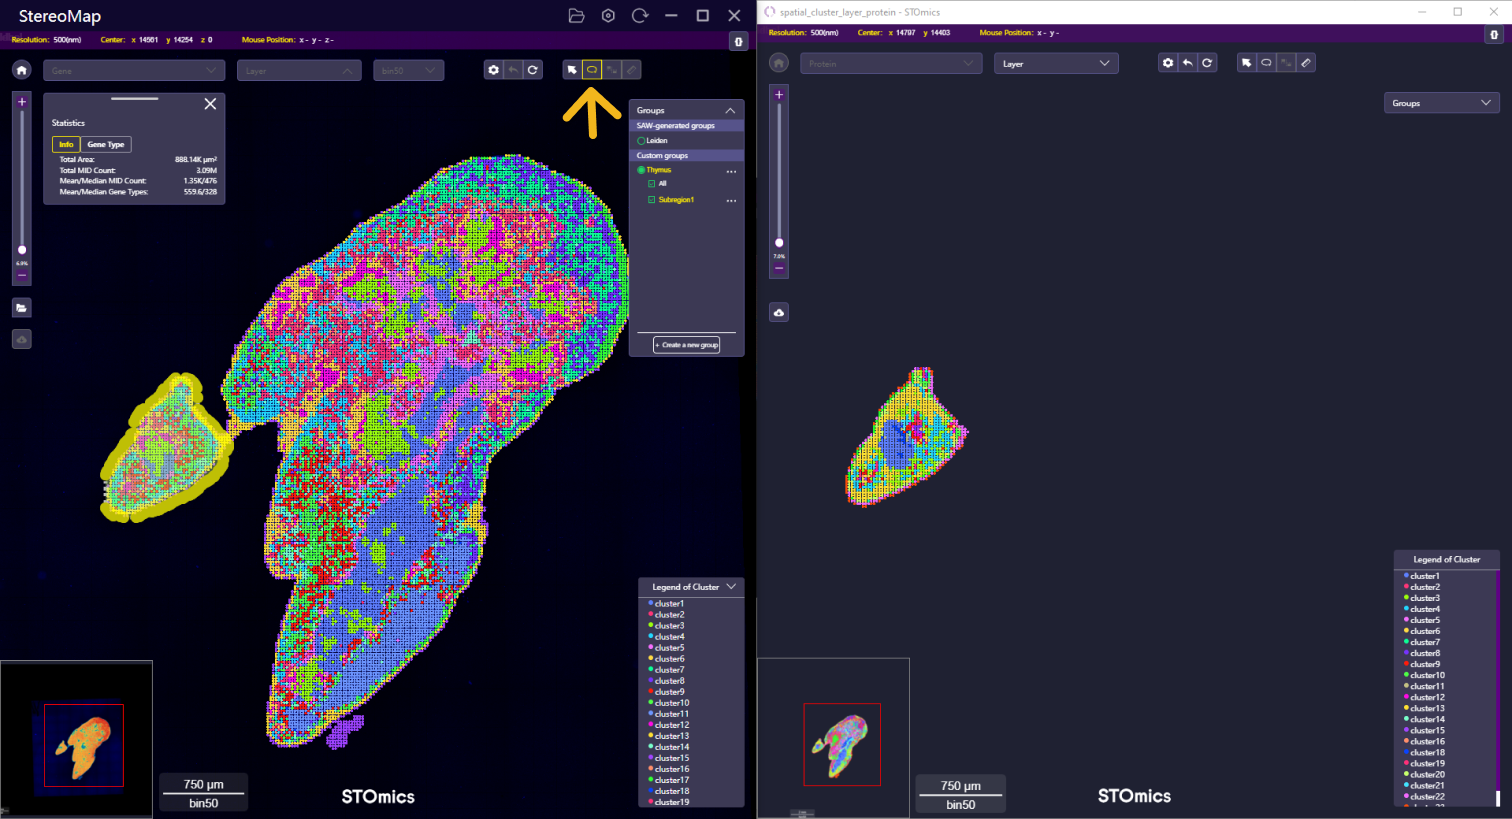Viewport: 1512px width, 819px height.
Task: Collapse the Legend of Cluster panel
Action: (x=731, y=587)
